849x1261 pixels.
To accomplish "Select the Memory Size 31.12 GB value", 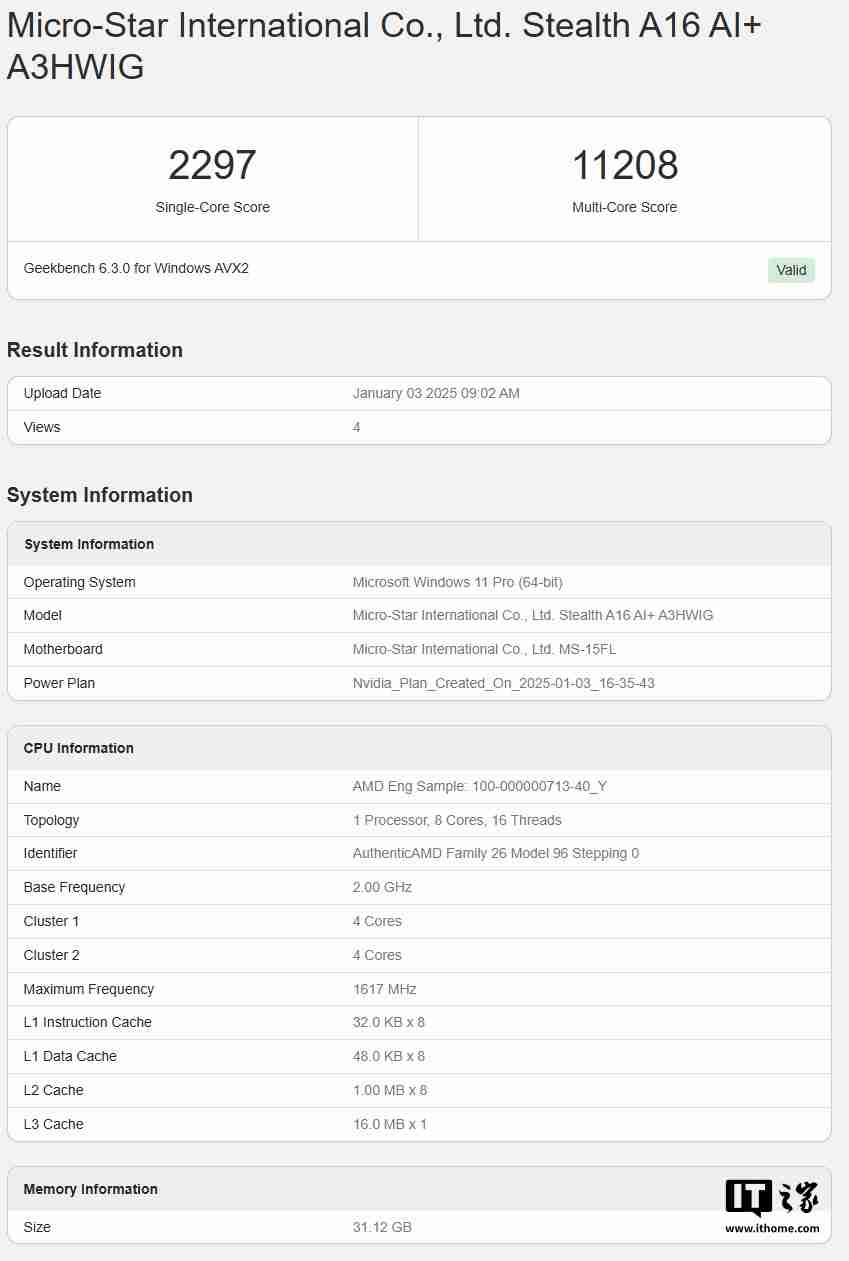I will [x=381, y=1227].
